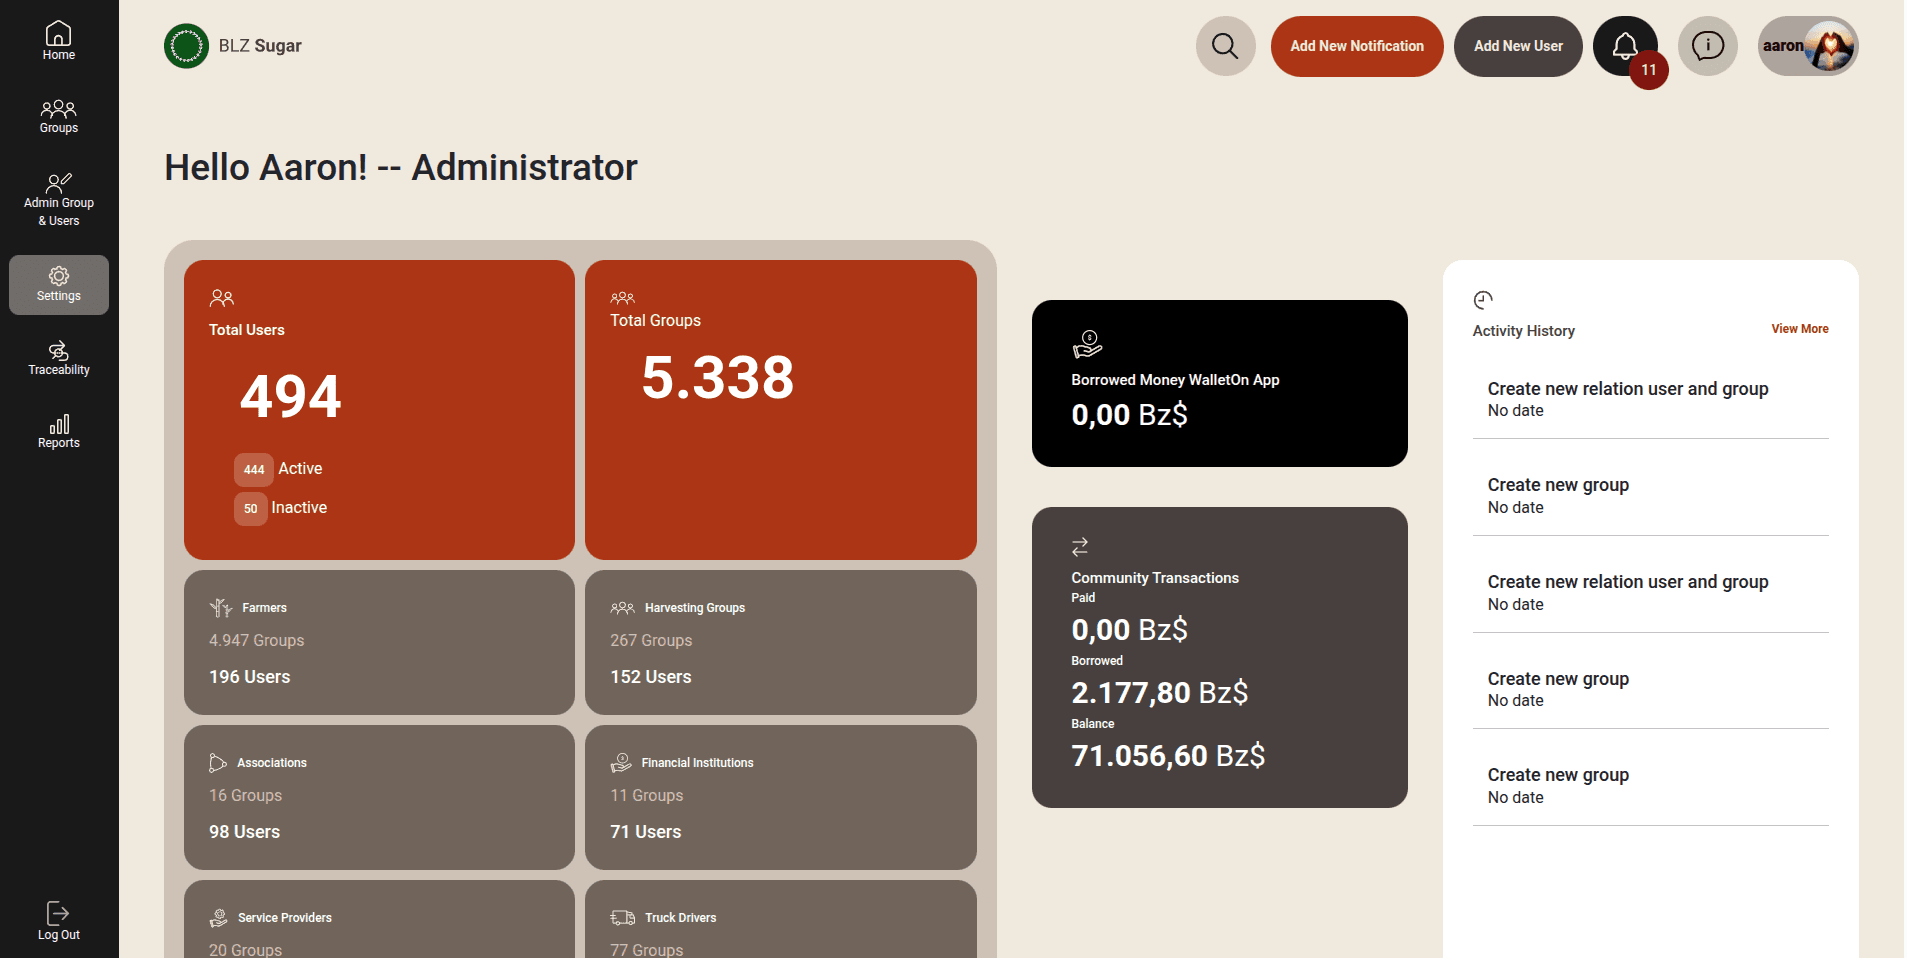Screen dimensions: 1907x958
Task: Click the Total Users icon
Action: point(221,298)
